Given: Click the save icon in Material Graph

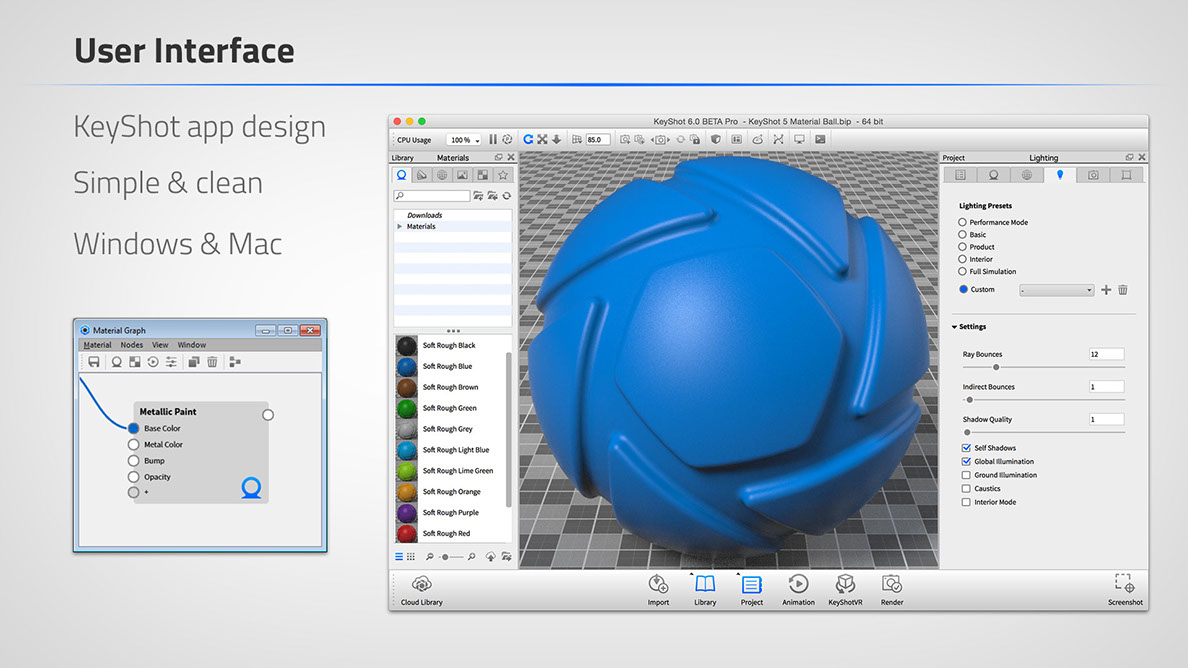Looking at the screenshot, I should click(x=94, y=362).
